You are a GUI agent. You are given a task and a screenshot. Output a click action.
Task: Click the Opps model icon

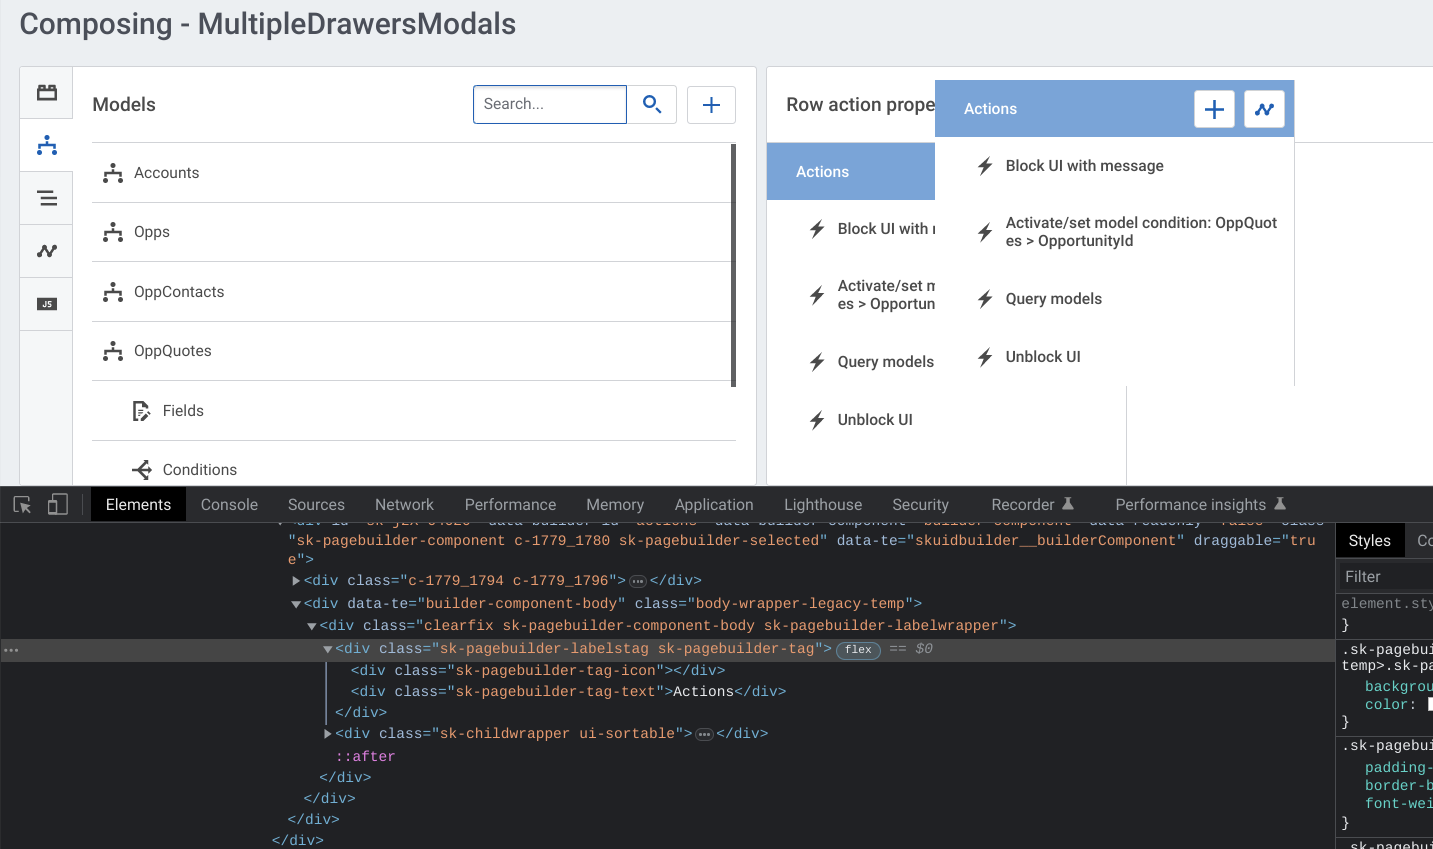pos(113,232)
